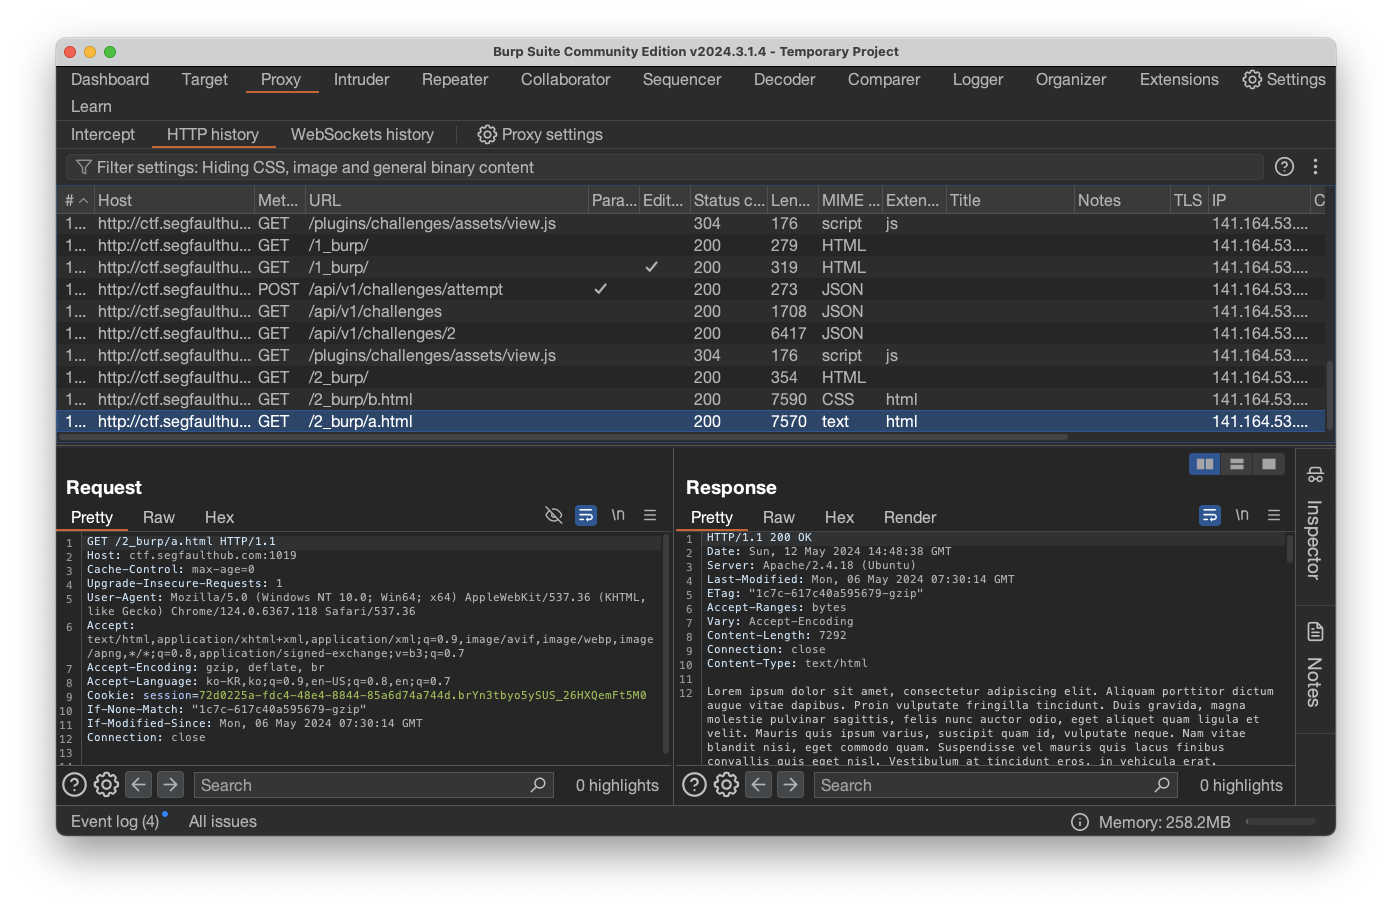Open the Sequencer tab
Image resolution: width=1392 pixels, height=910 pixels.
682,79
